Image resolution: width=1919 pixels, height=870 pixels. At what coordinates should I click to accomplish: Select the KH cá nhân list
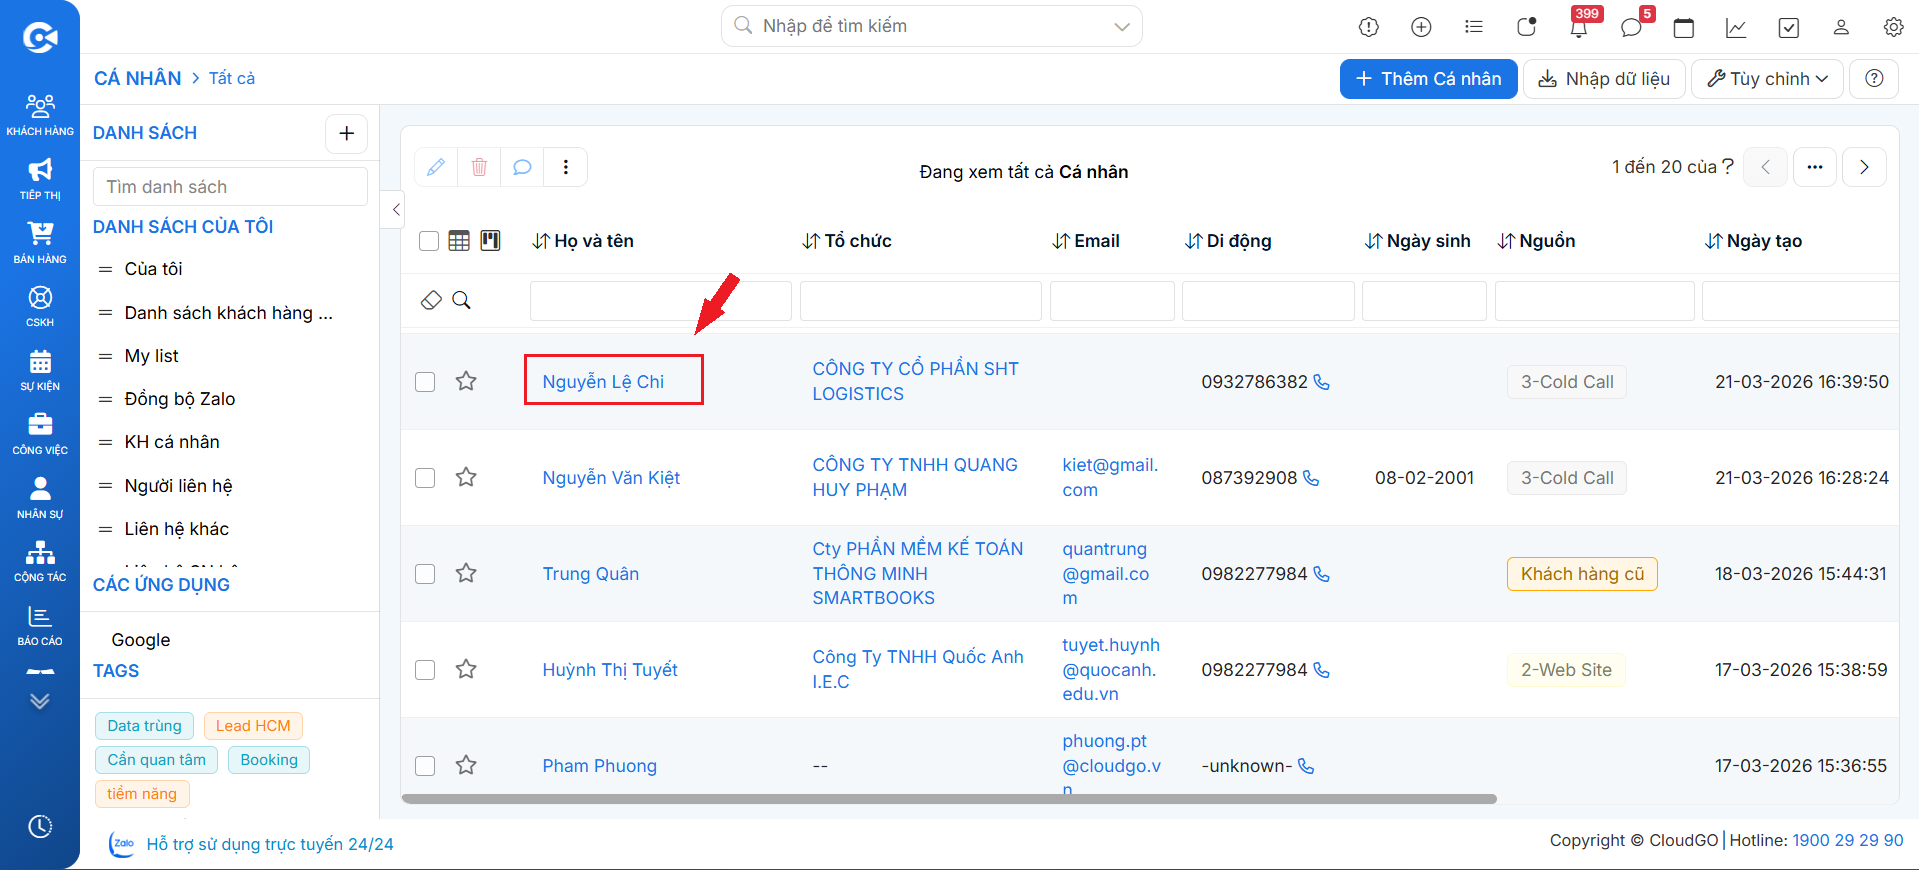click(x=172, y=442)
